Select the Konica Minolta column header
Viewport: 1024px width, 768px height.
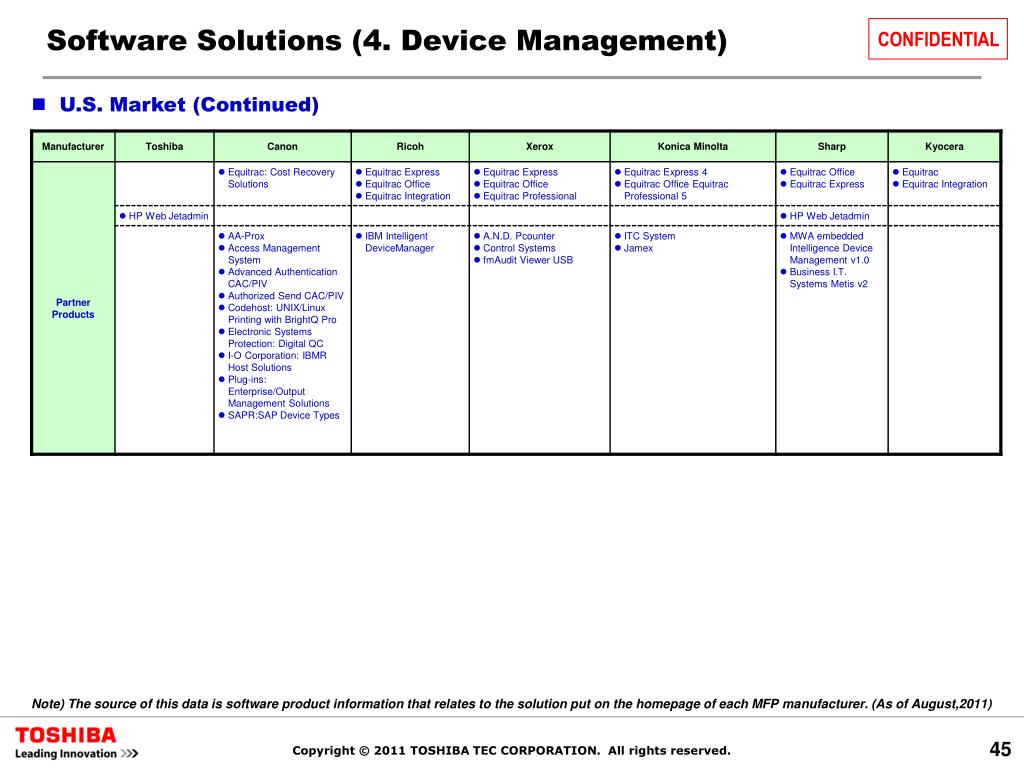693,146
